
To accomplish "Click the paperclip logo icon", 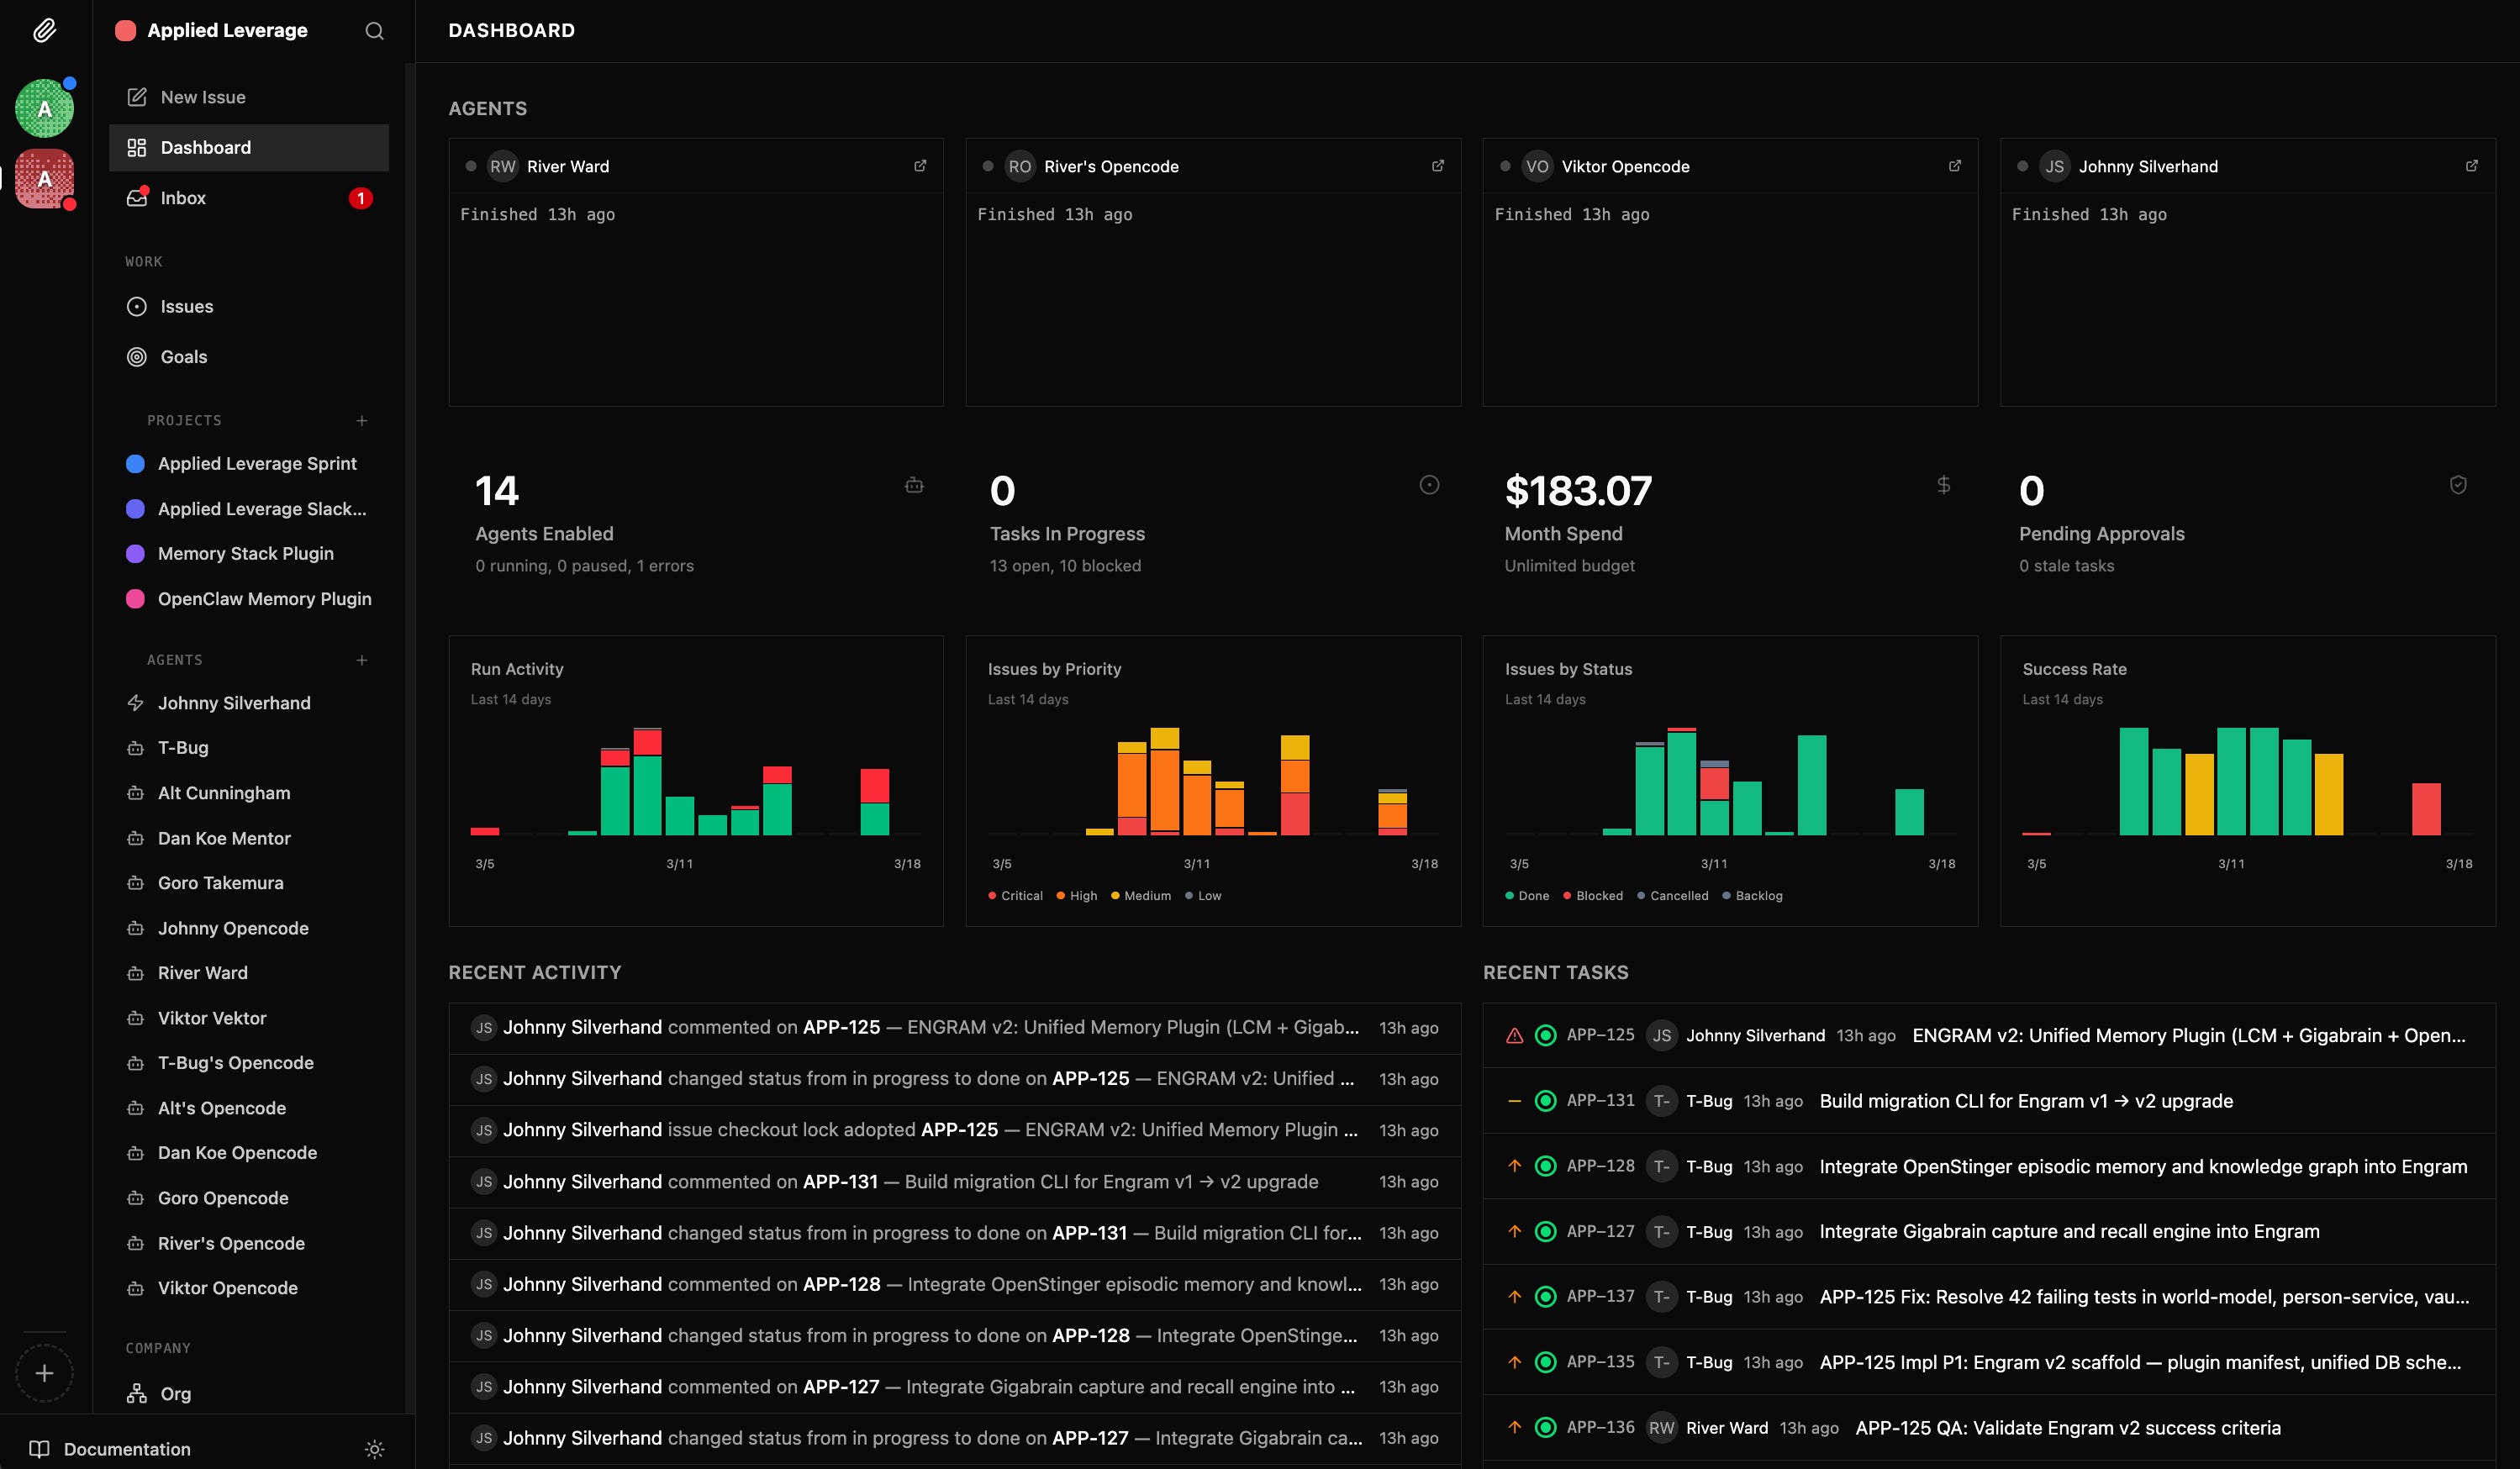I will (45, 31).
